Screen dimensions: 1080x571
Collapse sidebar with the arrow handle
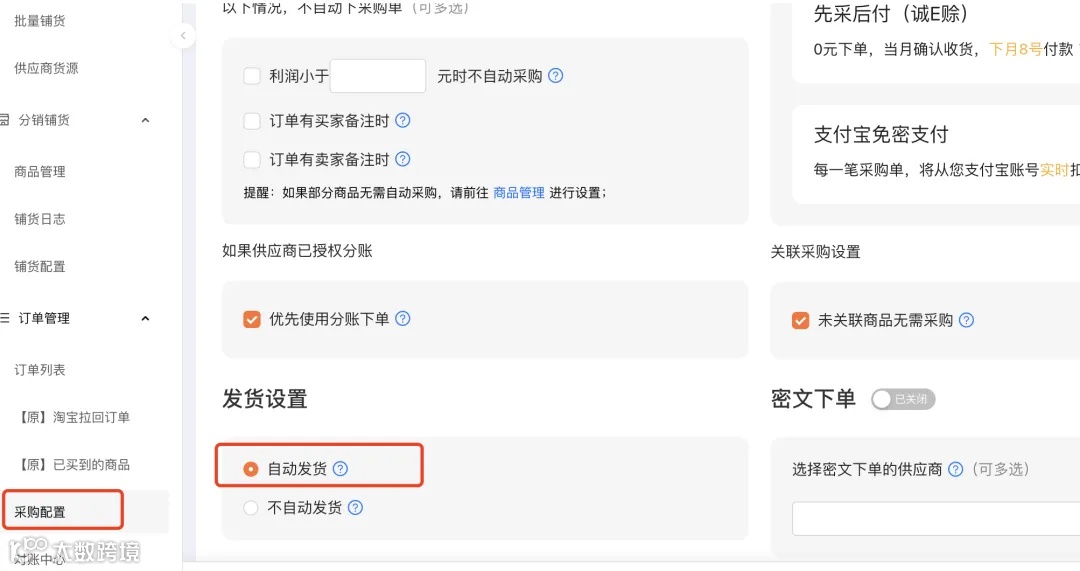point(183,35)
